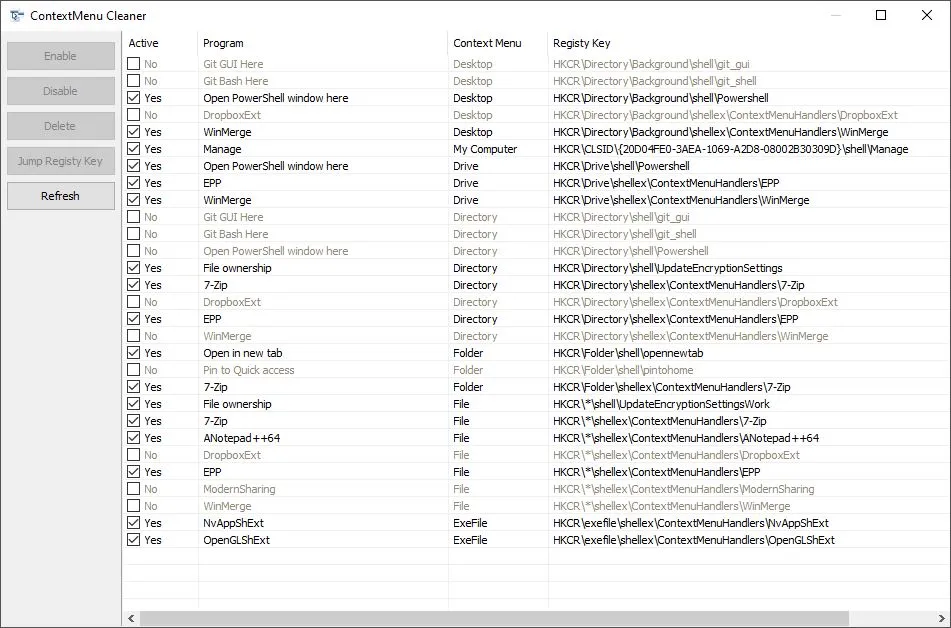Click registry key HKCR\Directory\Background\shell\git_gui

(x=651, y=64)
